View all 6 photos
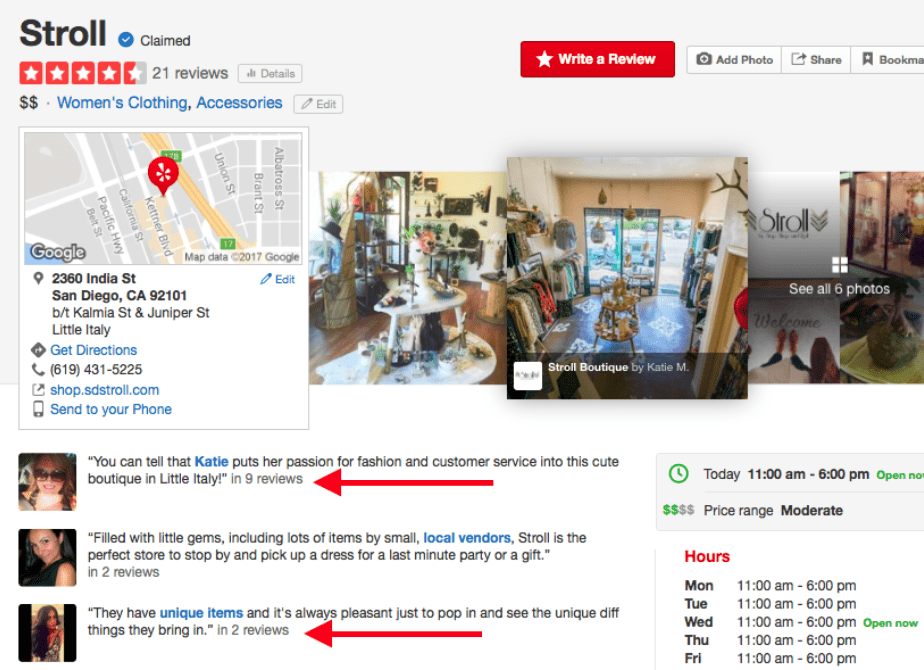The width and height of the screenshot is (924, 670). tap(839, 289)
